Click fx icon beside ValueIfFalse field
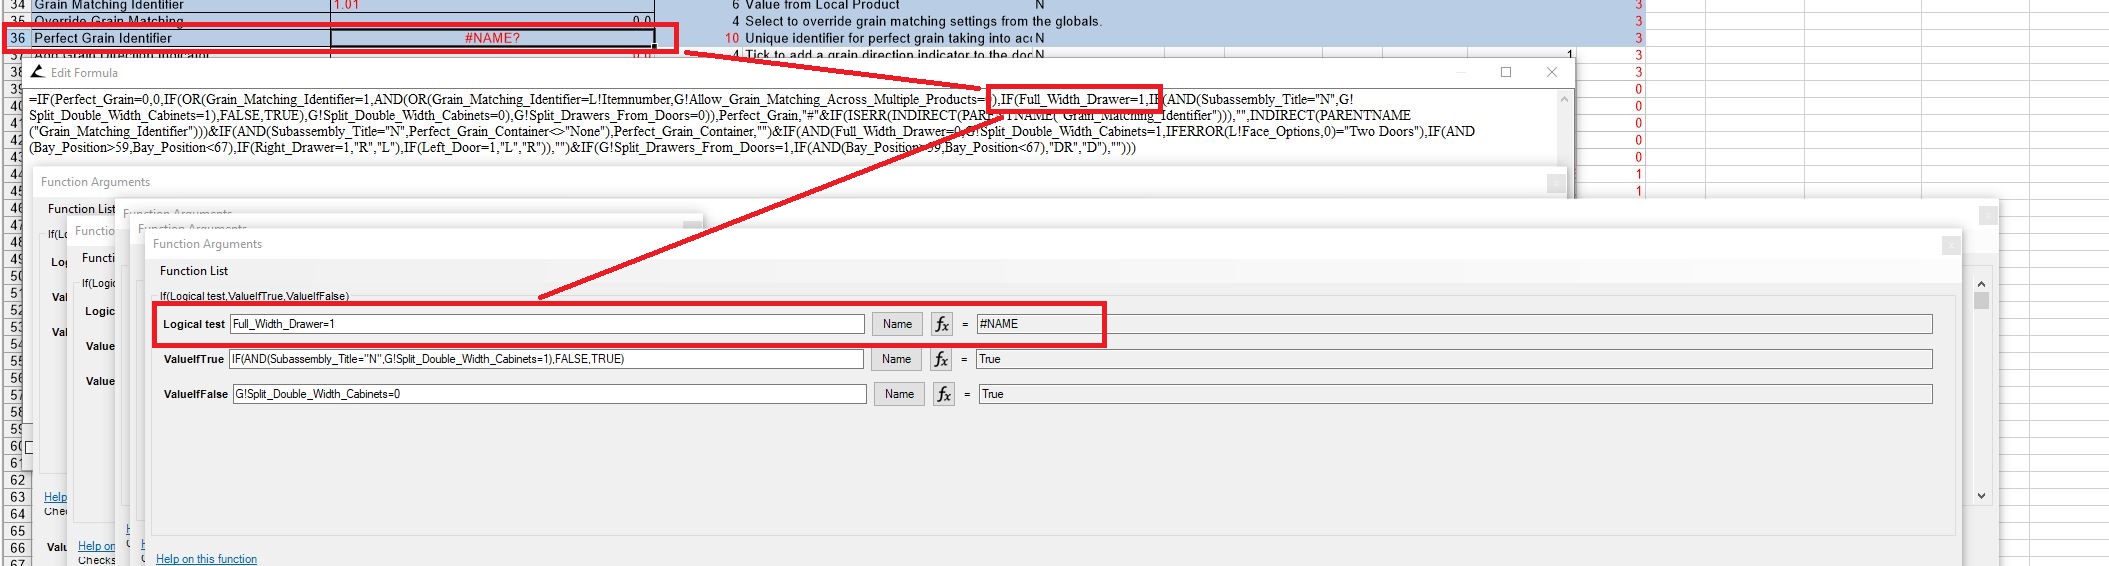Image resolution: width=2109 pixels, height=566 pixels. click(944, 394)
